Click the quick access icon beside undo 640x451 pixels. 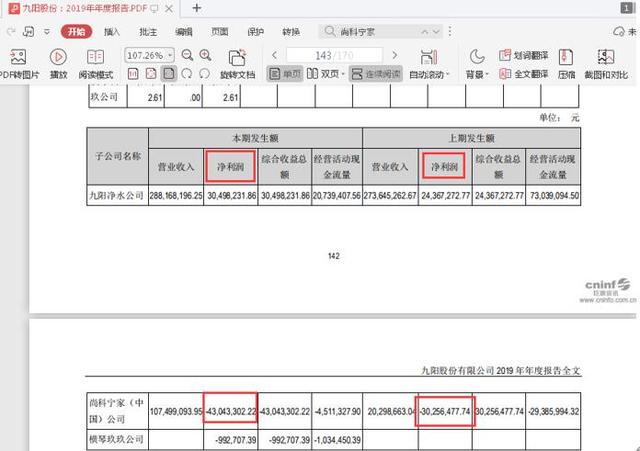tap(29, 31)
